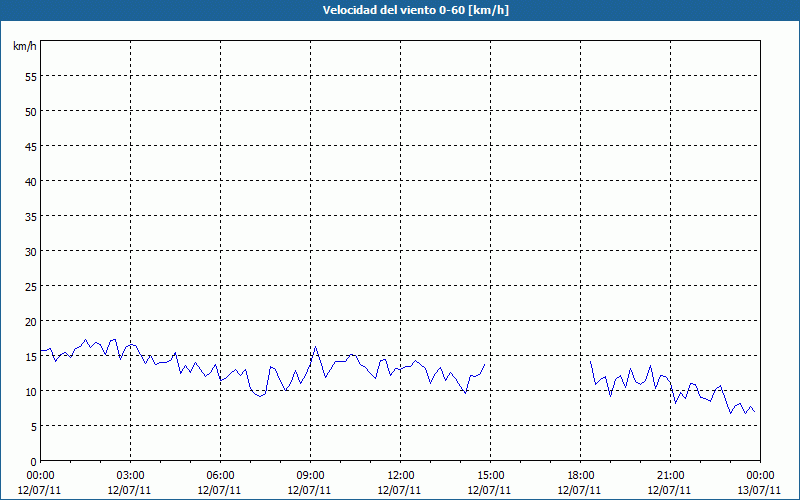Click the x-axis time label '12:00'
The width and height of the screenshot is (800, 500).
(x=401, y=476)
